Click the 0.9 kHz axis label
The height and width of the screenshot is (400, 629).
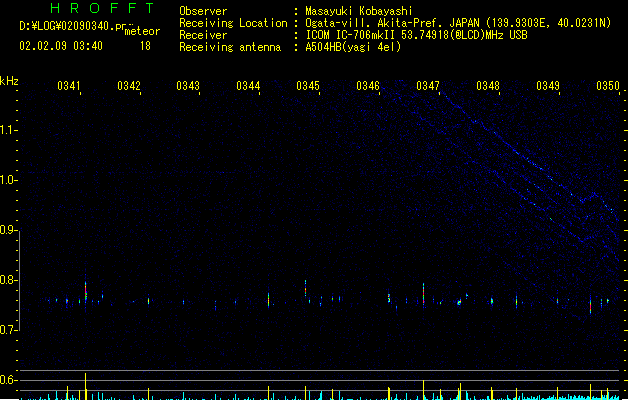[x=8, y=230]
